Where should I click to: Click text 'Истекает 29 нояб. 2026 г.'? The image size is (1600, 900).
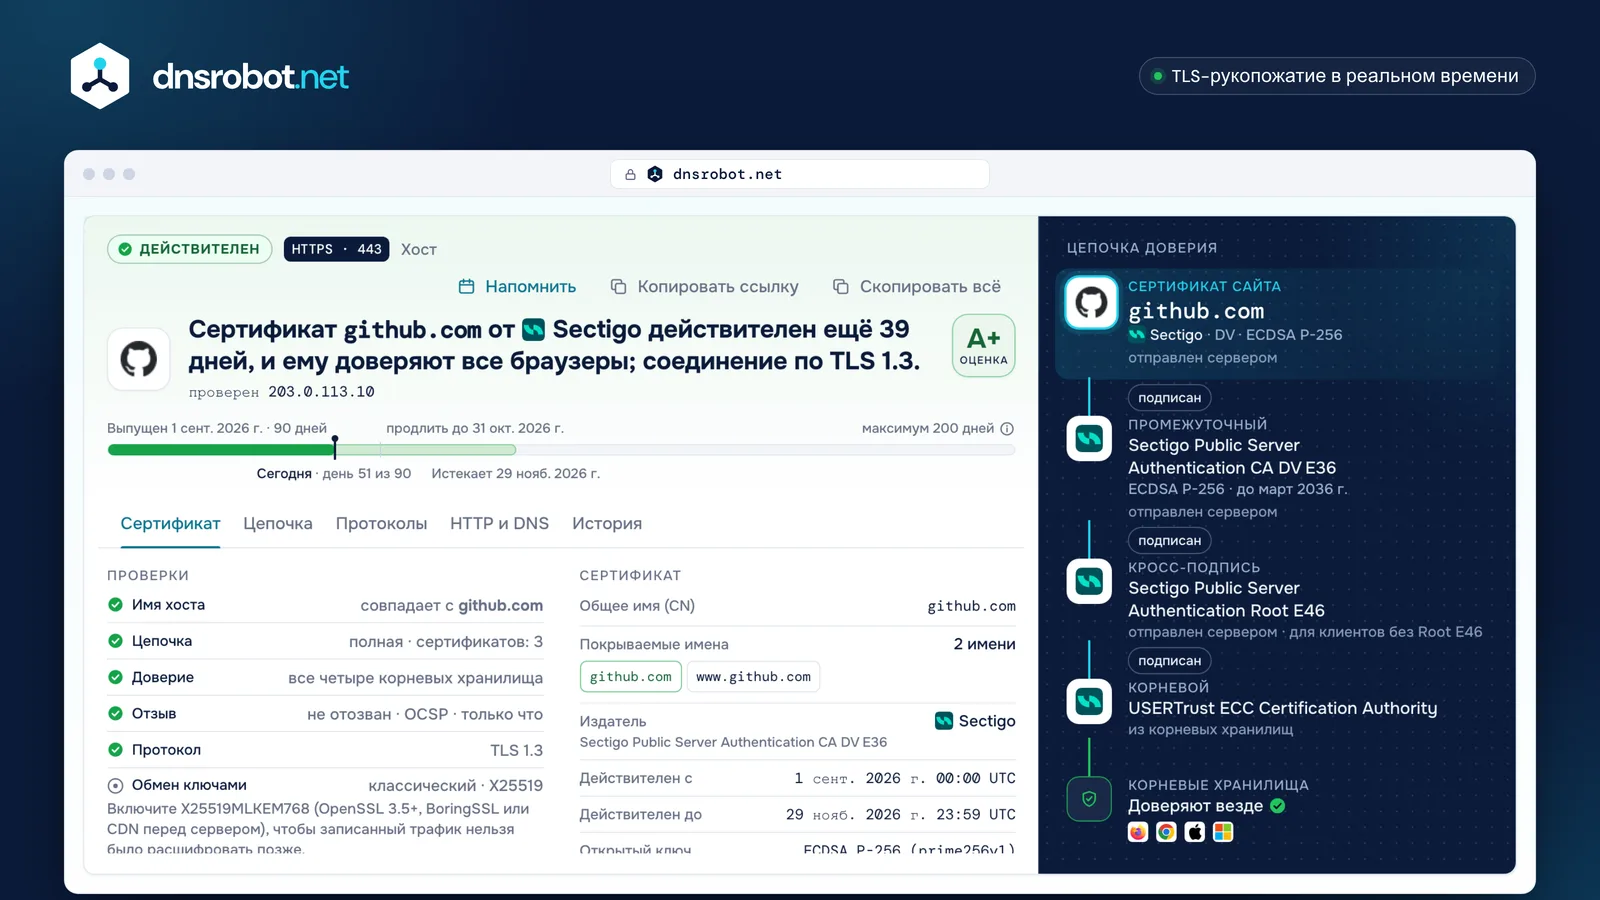pyautogui.click(x=516, y=474)
